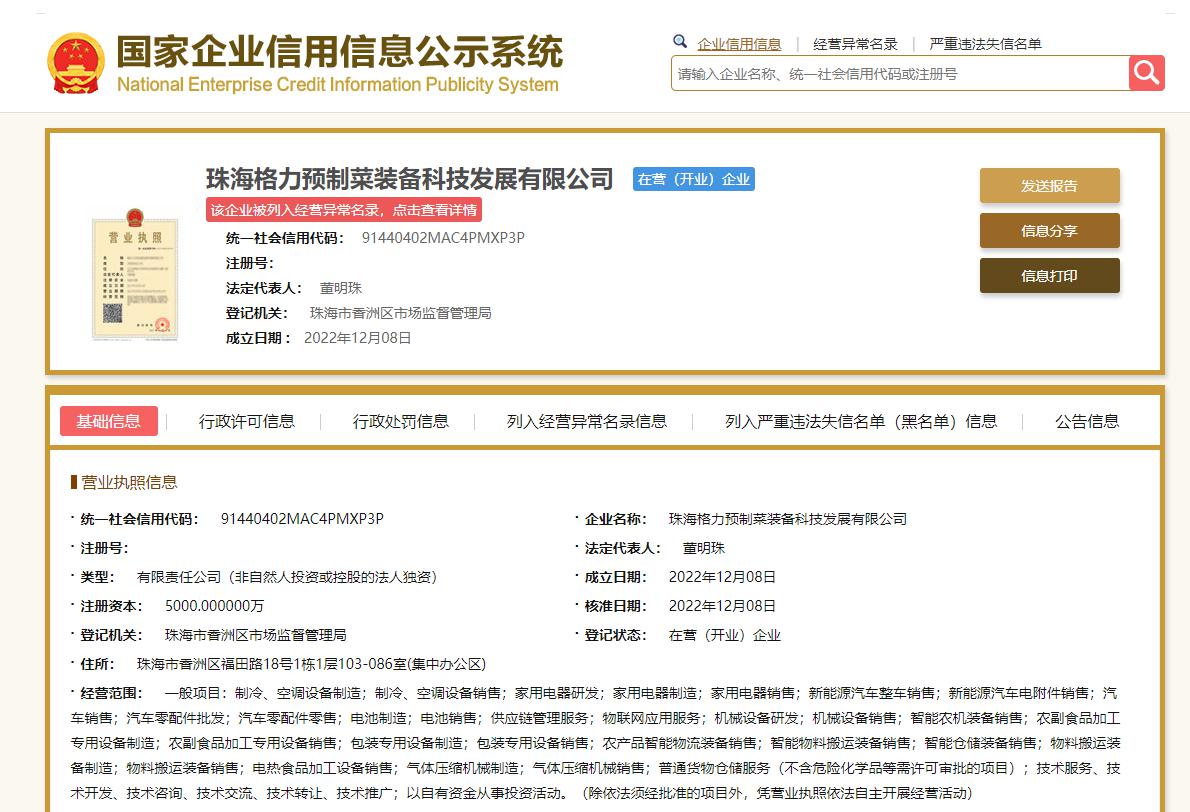Focus the enterprise name search input field
Image resolution: width=1190 pixels, height=812 pixels.
click(900, 74)
